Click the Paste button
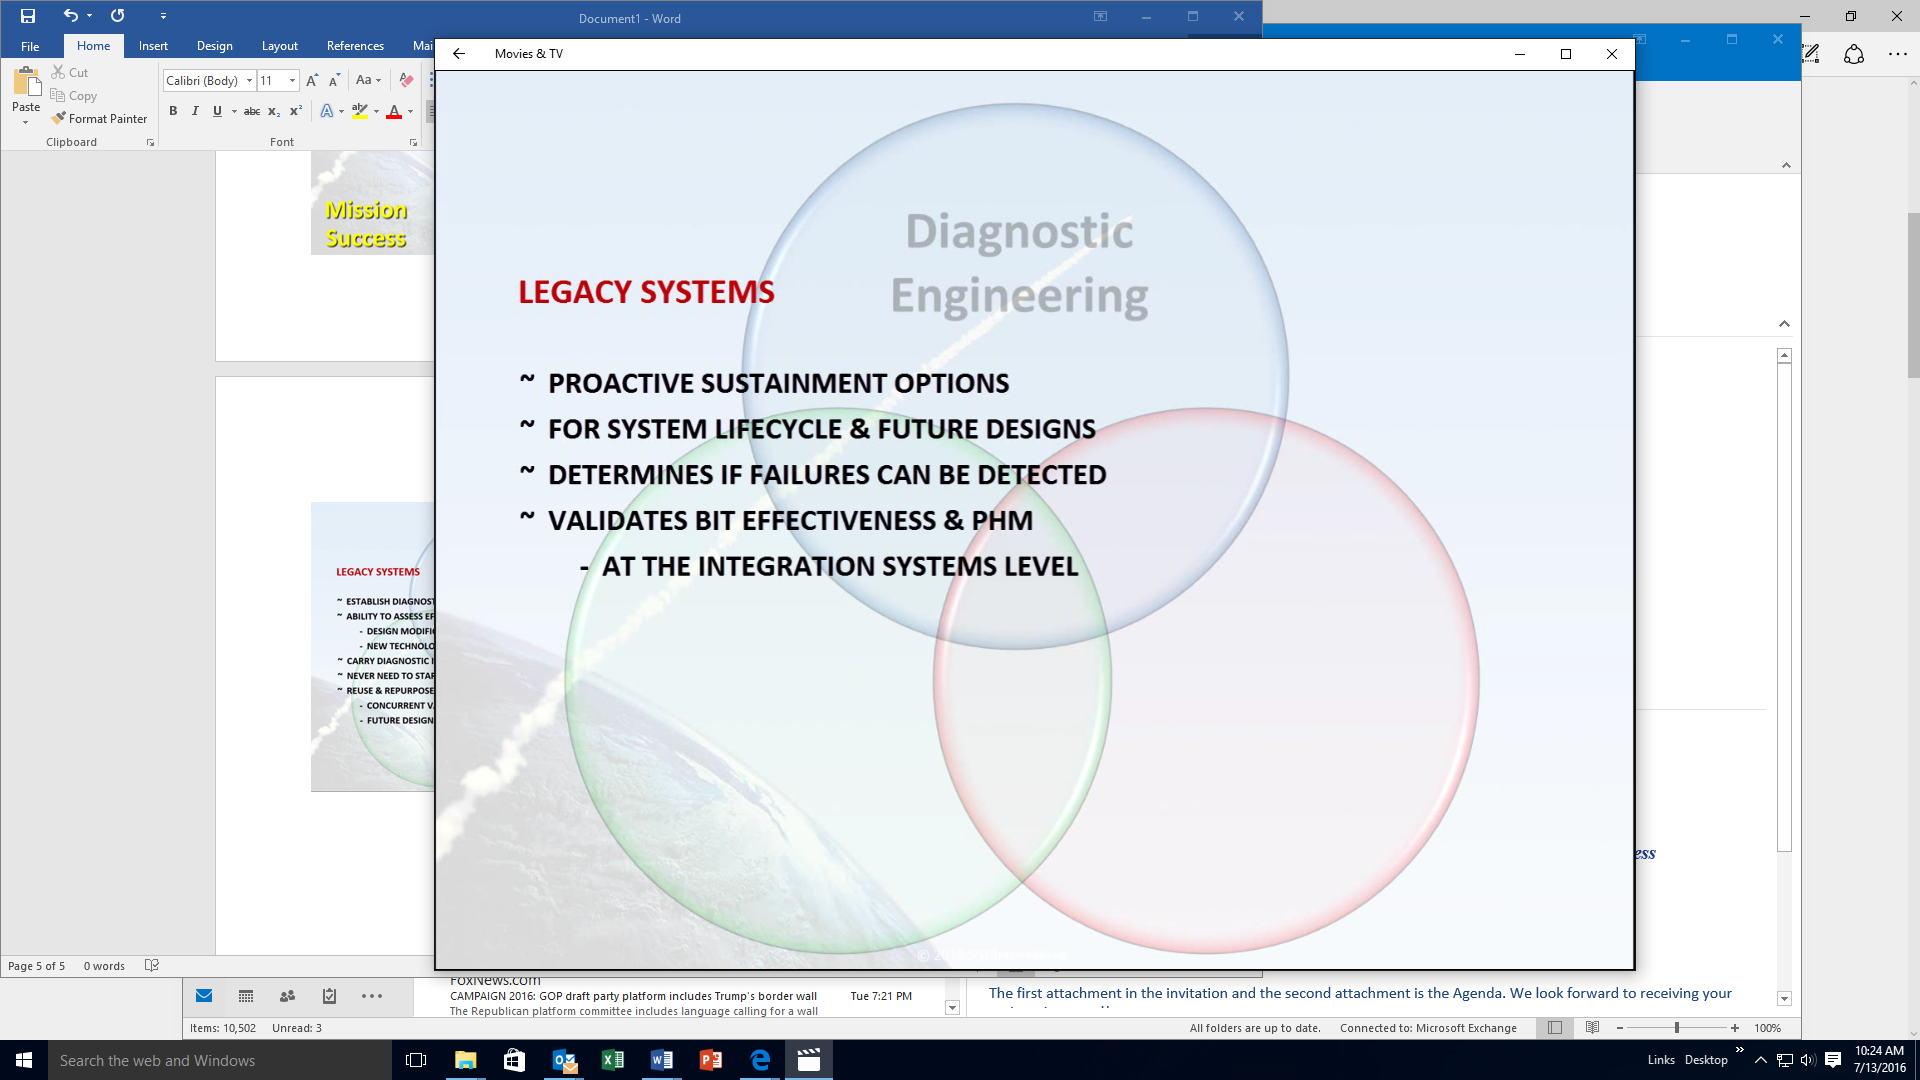The height and width of the screenshot is (1080, 1920). [x=26, y=90]
